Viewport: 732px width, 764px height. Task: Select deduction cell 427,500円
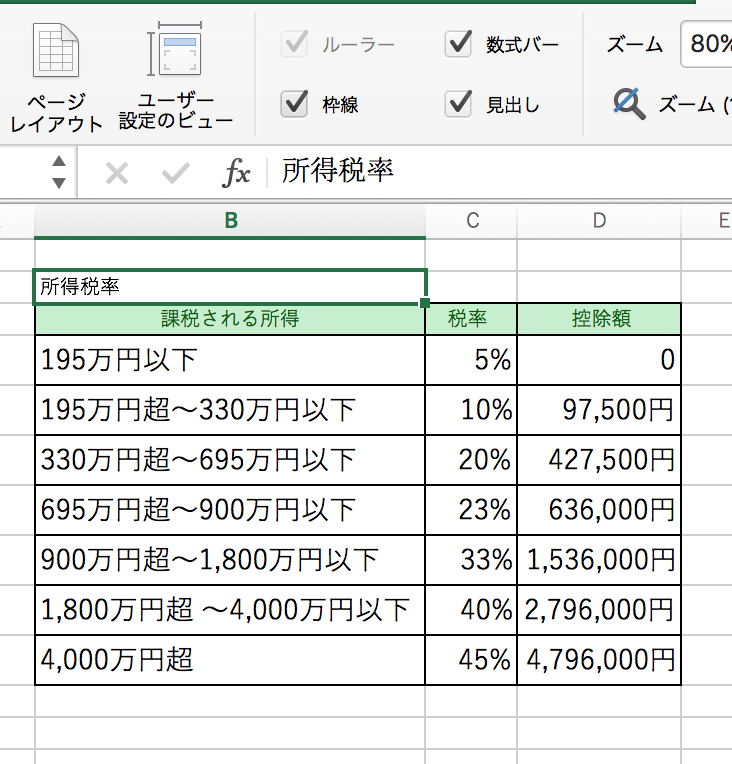pos(599,460)
